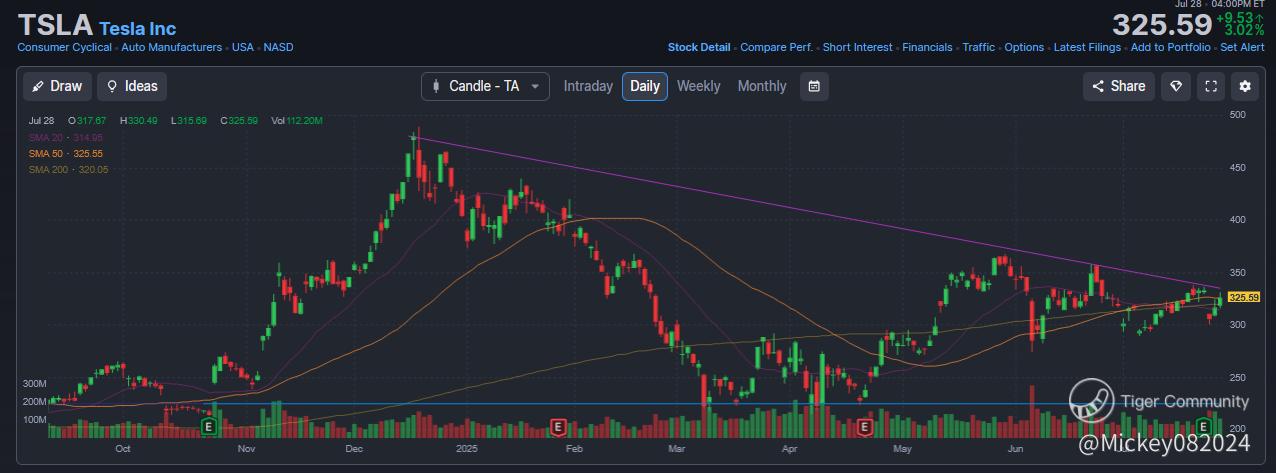Click the late-January red earnings marker
This screenshot has height=473, width=1276.
click(558, 427)
